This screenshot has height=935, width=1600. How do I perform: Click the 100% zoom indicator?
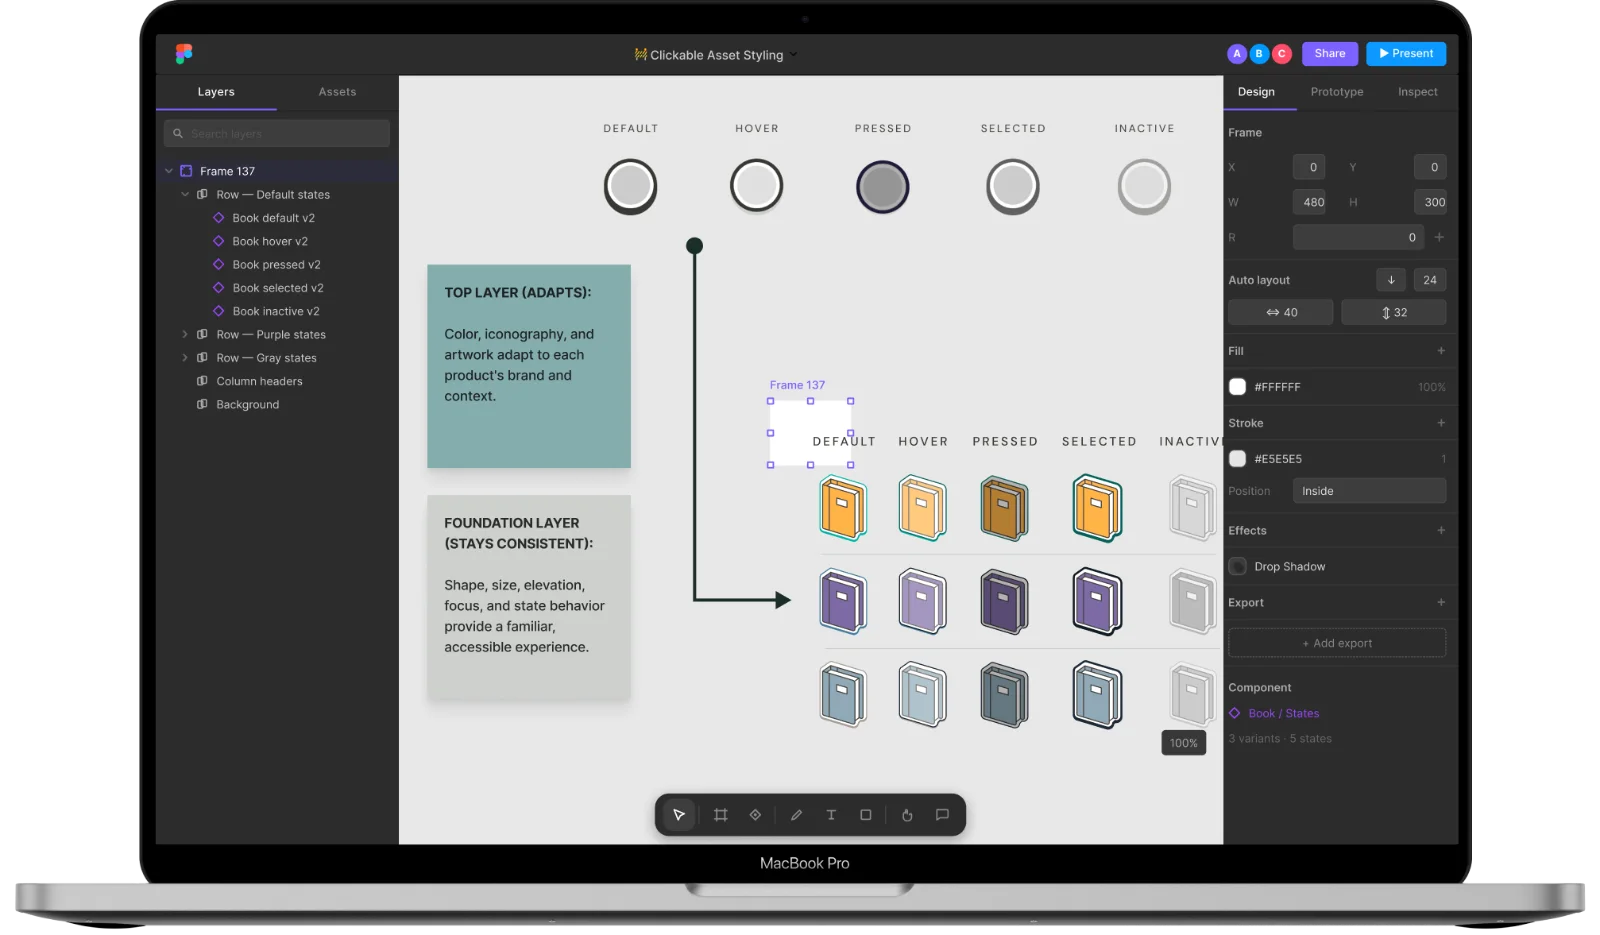[1184, 743]
